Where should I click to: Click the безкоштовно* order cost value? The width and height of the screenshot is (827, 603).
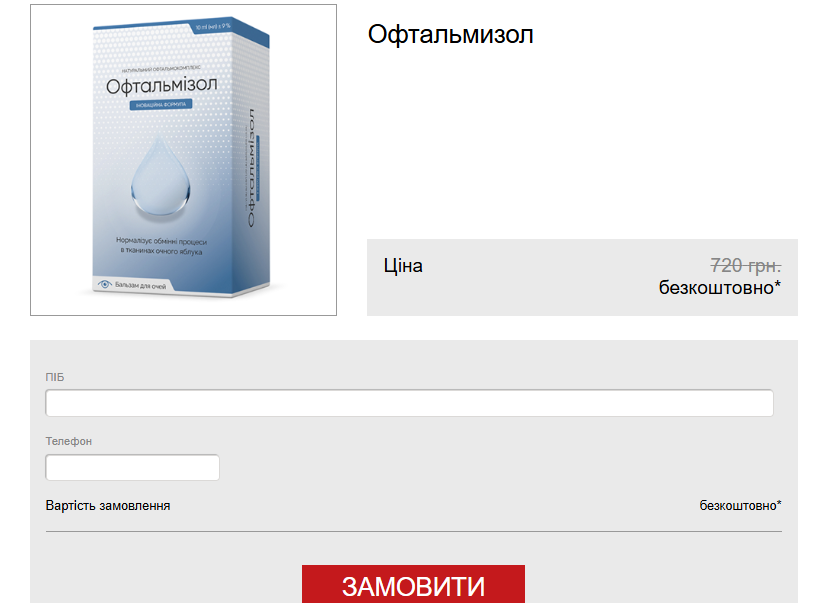point(740,505)
